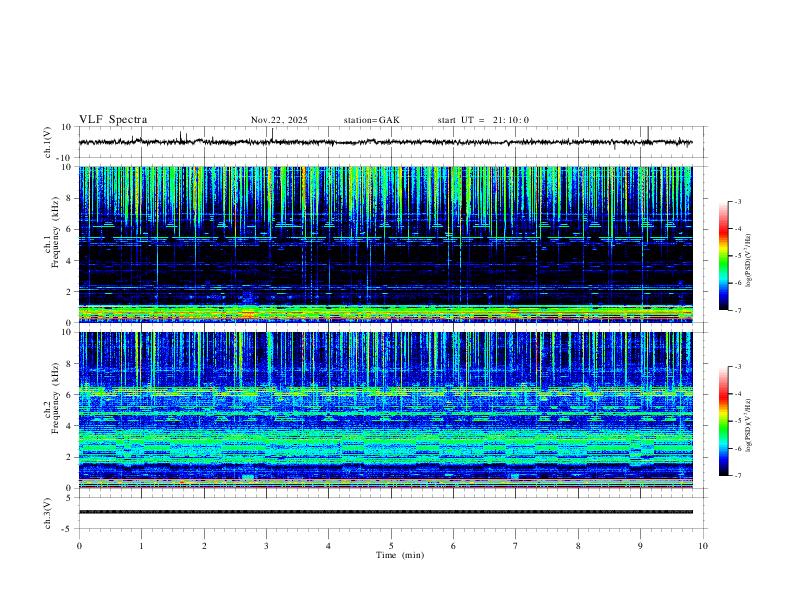Click the 'VLF Spectra' title text

tap(113, 120)
